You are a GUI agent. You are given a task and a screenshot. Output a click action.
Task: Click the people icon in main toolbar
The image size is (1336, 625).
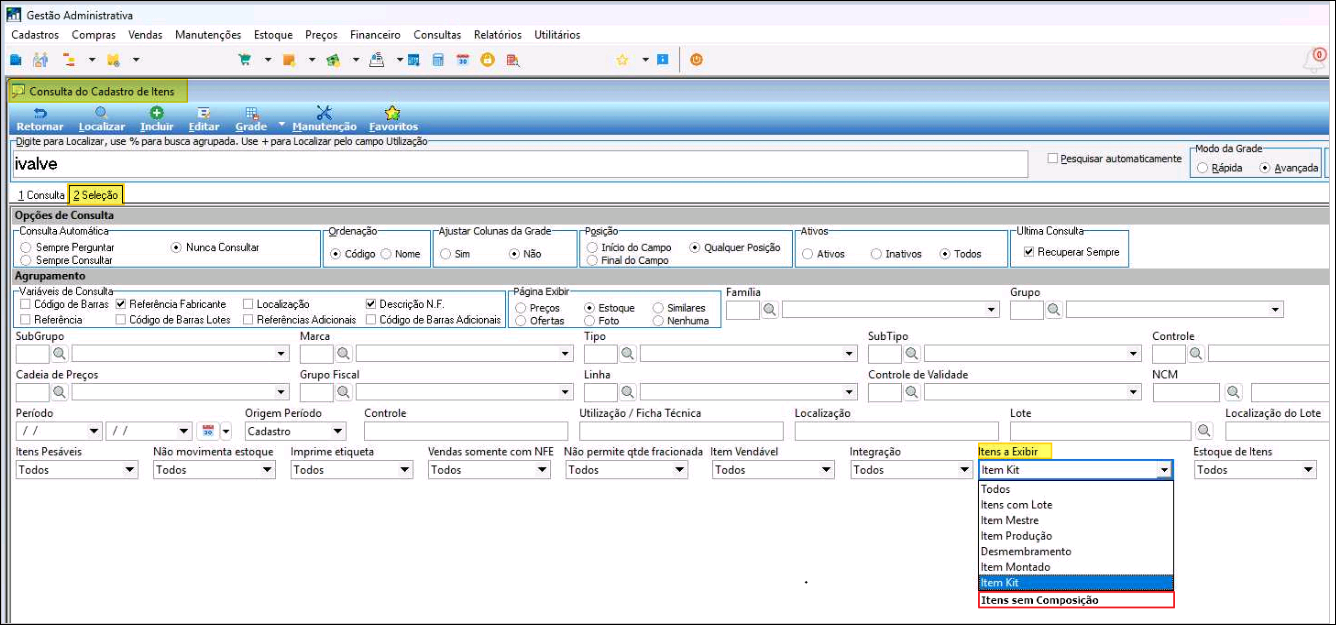(40, 60)
